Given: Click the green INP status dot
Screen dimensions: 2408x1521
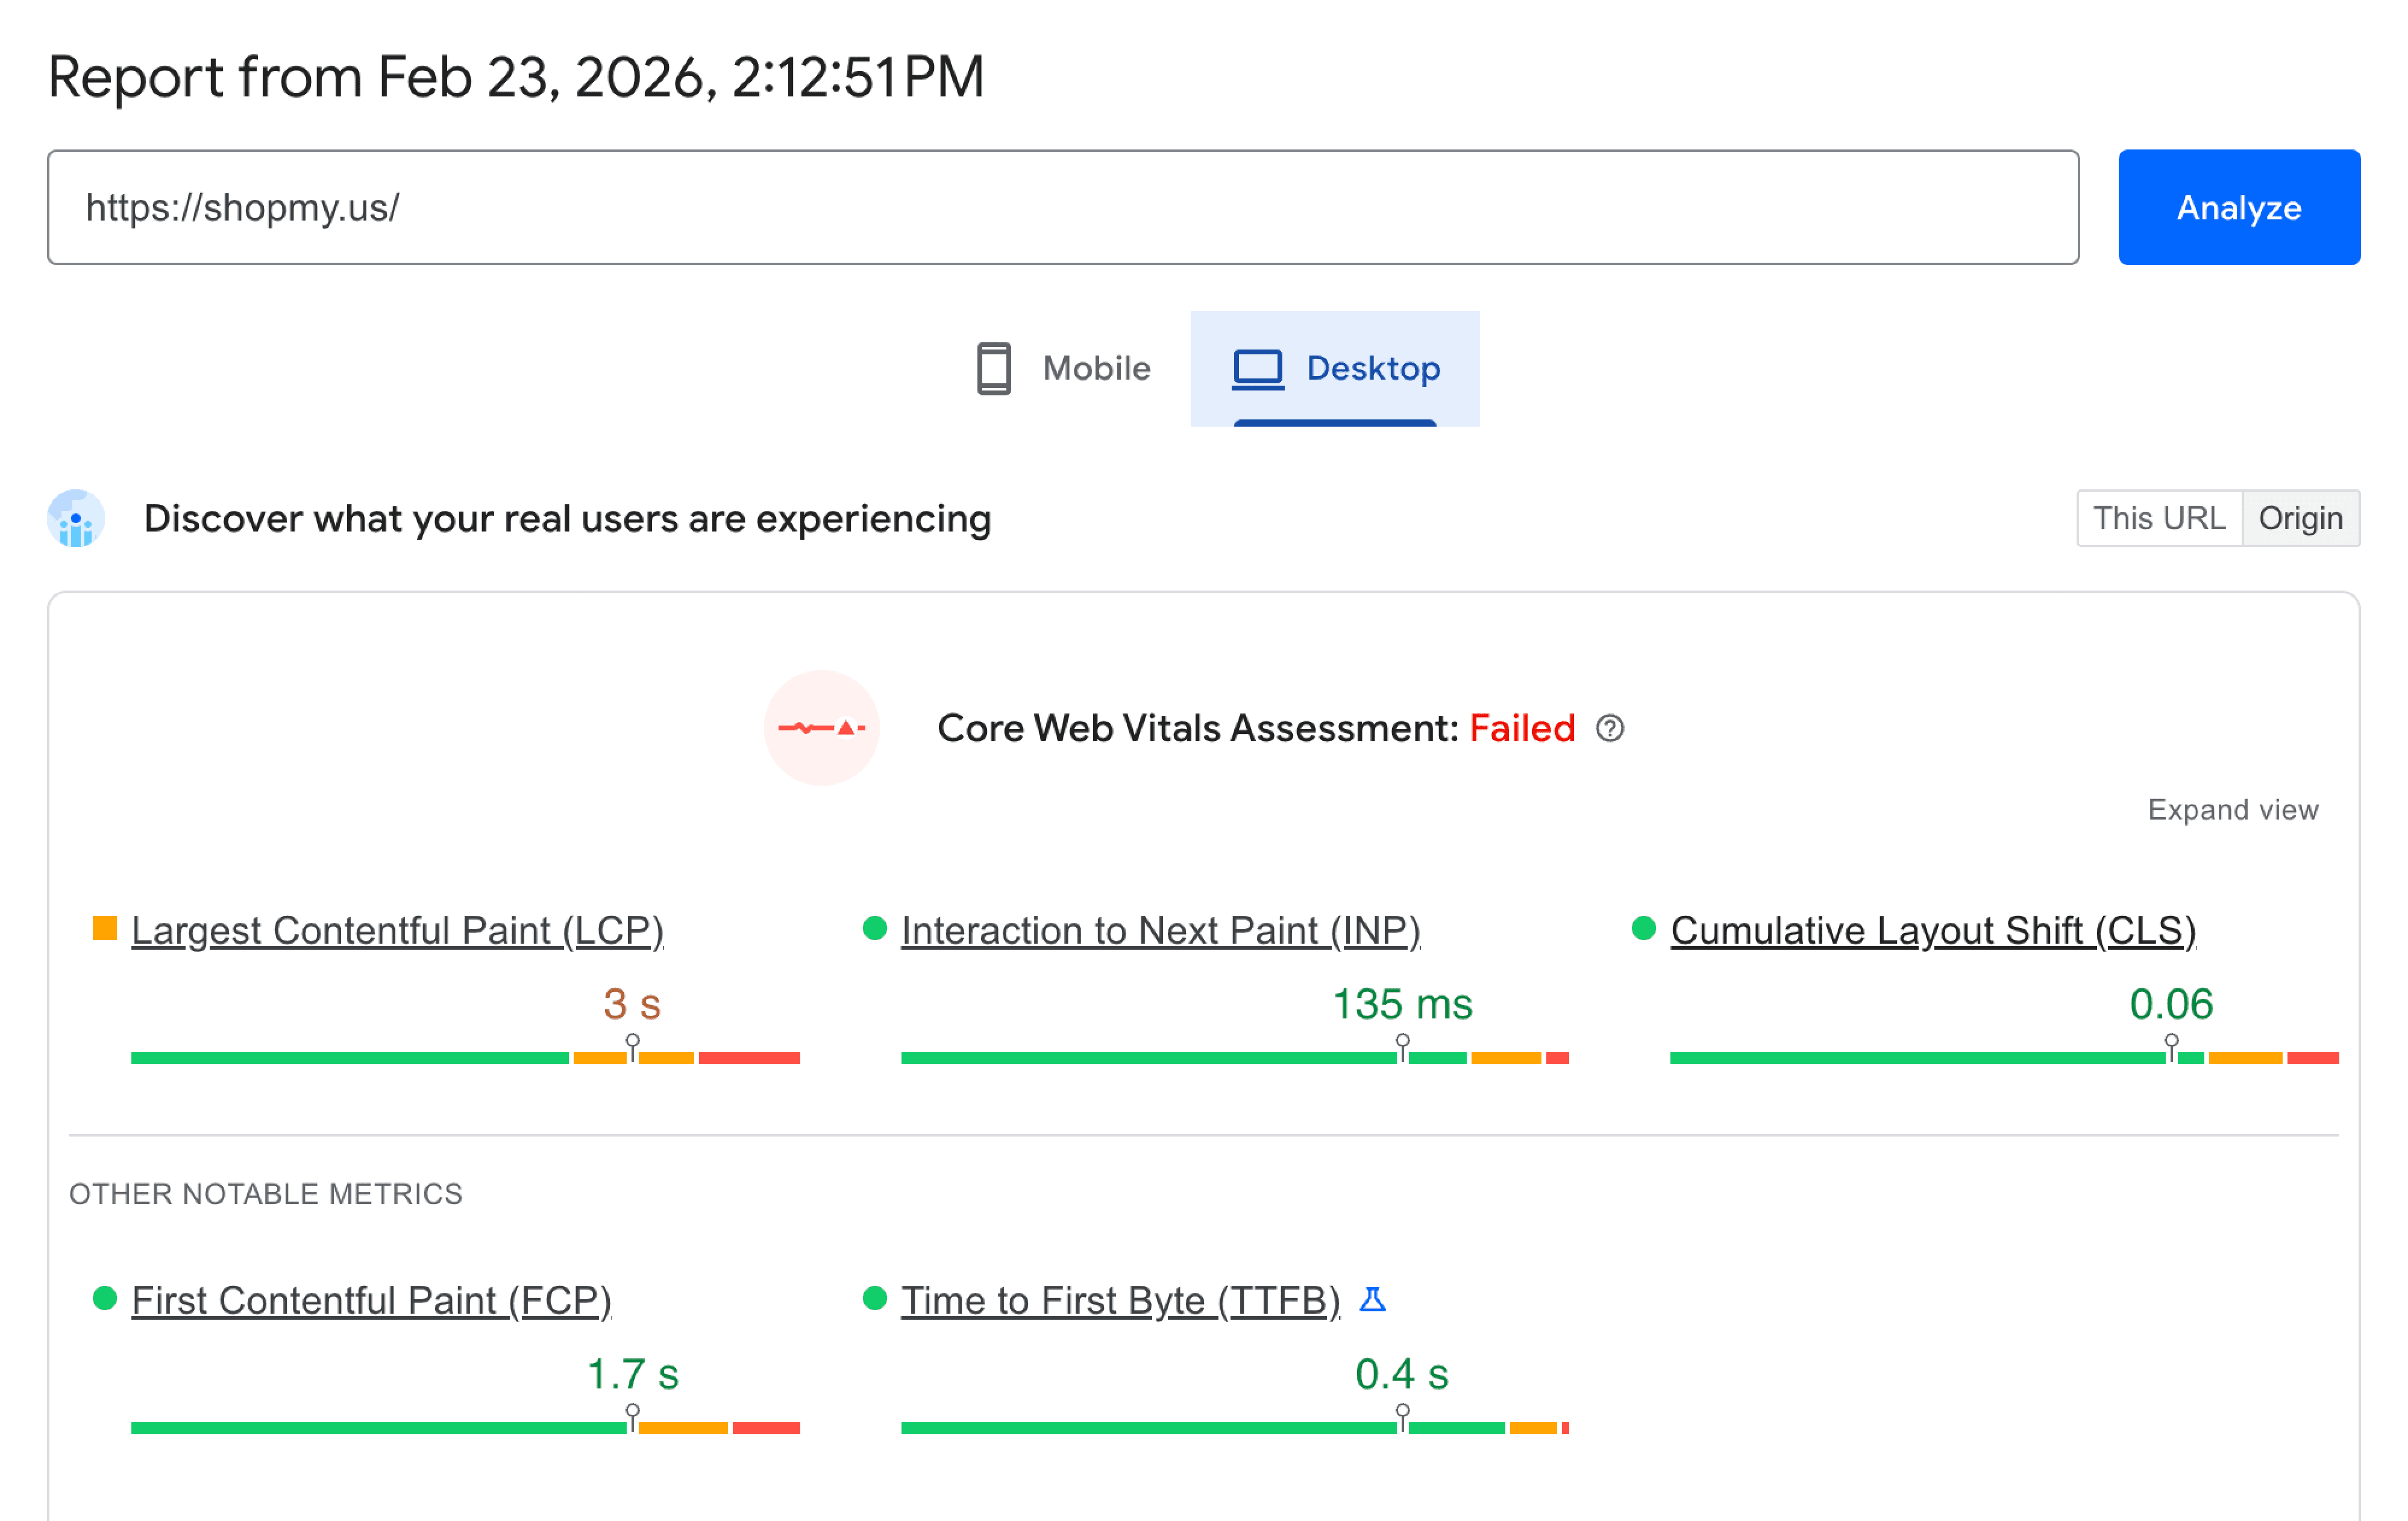Looking at the screenshot, I should click(874, 929).
